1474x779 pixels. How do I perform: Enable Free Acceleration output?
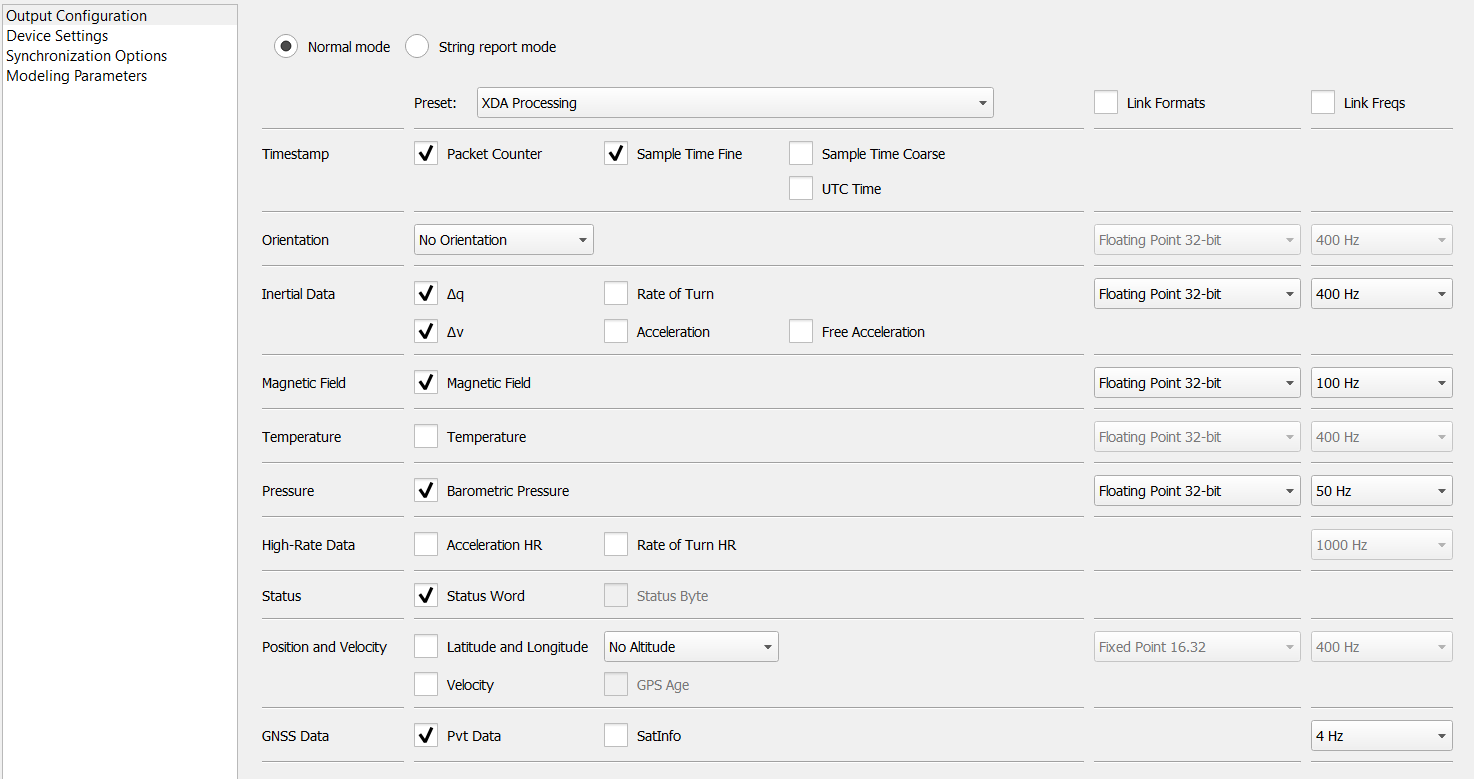[x=801, y=331]
